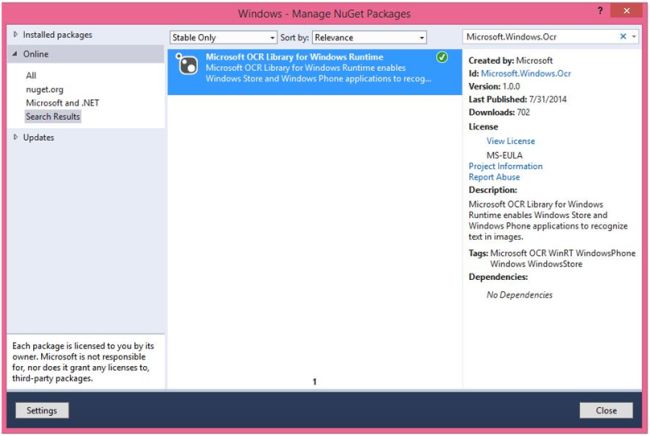Expand the Installed packages node
650x436 pixels.
pos(16,34)
